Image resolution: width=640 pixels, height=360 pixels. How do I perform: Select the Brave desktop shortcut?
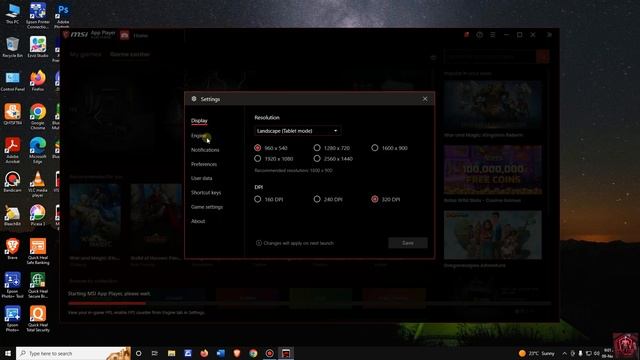click(x=12, y=249)
